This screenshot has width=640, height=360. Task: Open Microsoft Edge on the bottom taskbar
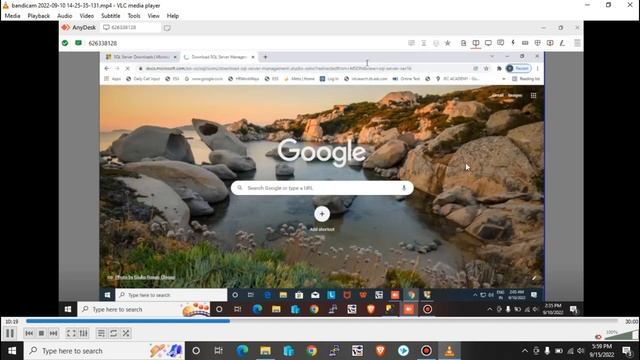[x=242, y=351]
